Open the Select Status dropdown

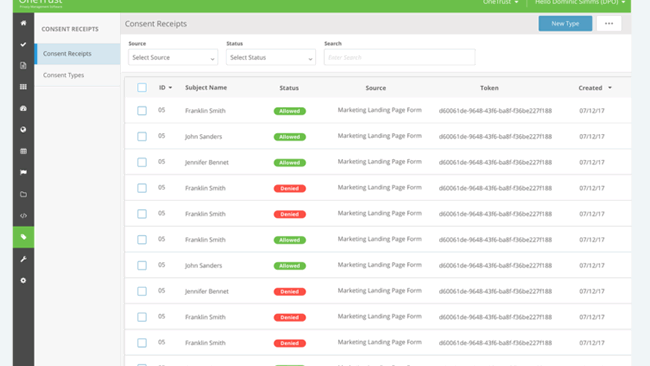click(x=271, y=57)
